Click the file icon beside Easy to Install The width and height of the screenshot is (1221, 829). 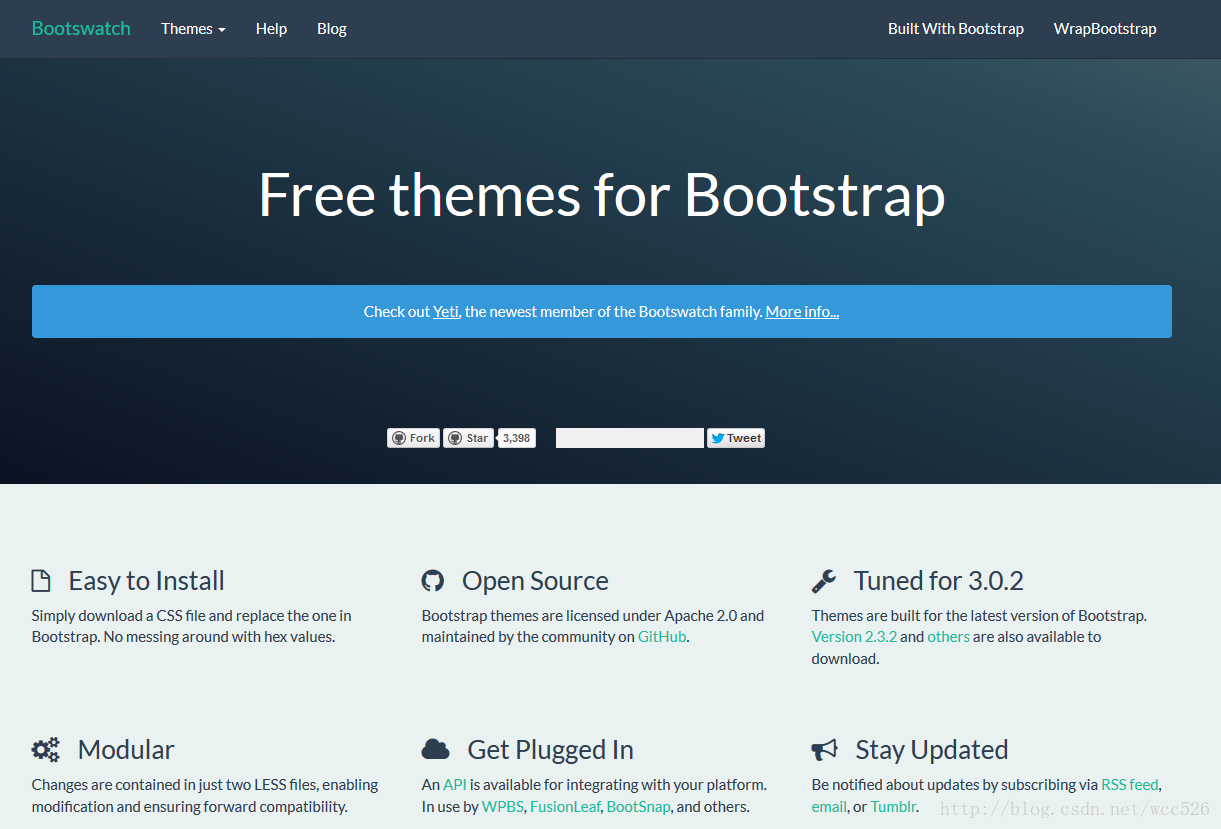[41, 581]
